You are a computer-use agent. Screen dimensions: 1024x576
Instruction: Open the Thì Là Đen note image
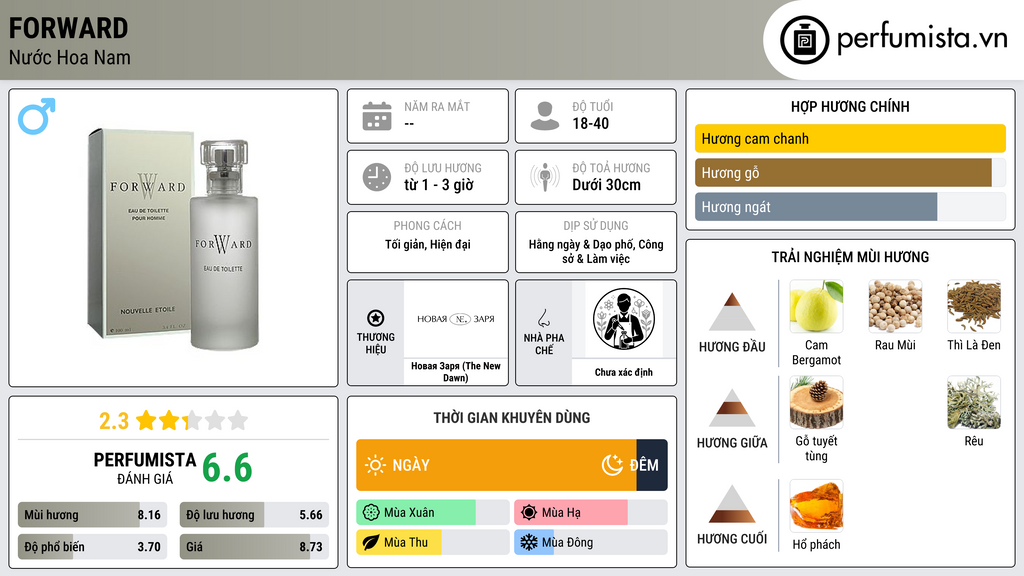pyautogui.click(x=974, y=307)
